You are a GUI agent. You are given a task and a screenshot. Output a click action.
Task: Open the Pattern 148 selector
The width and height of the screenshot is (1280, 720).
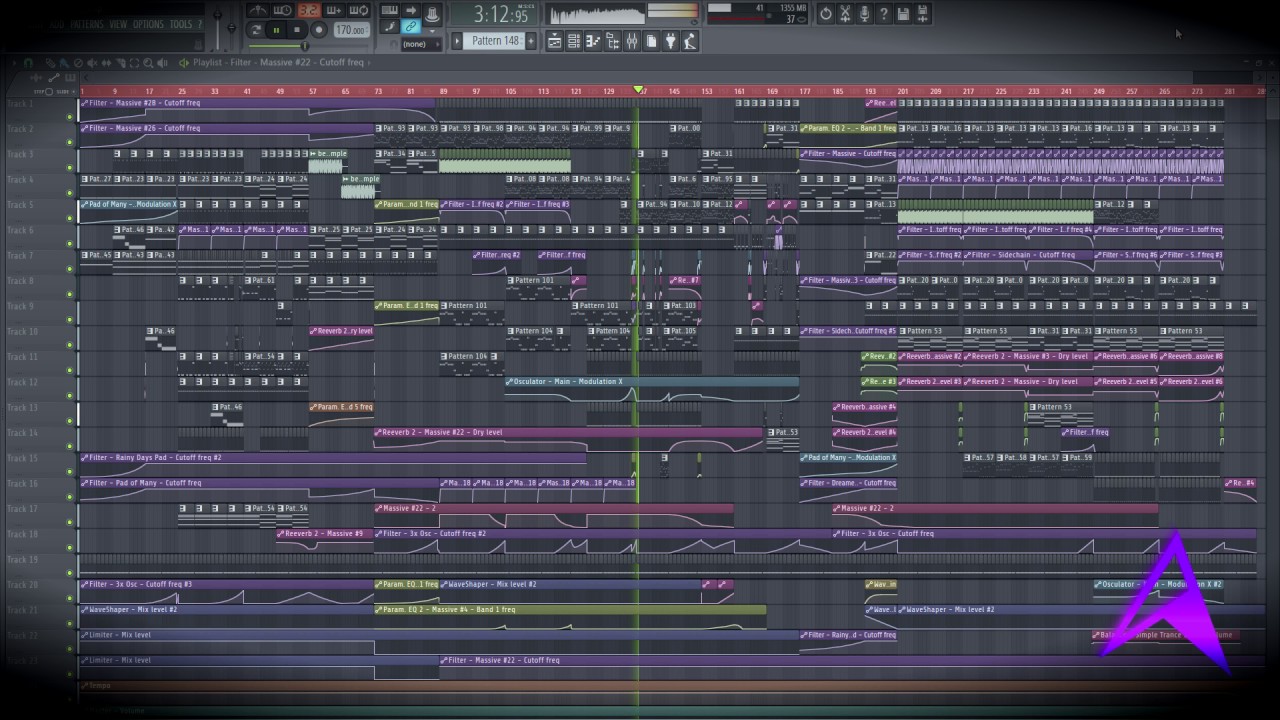click(x=494, y=40)
